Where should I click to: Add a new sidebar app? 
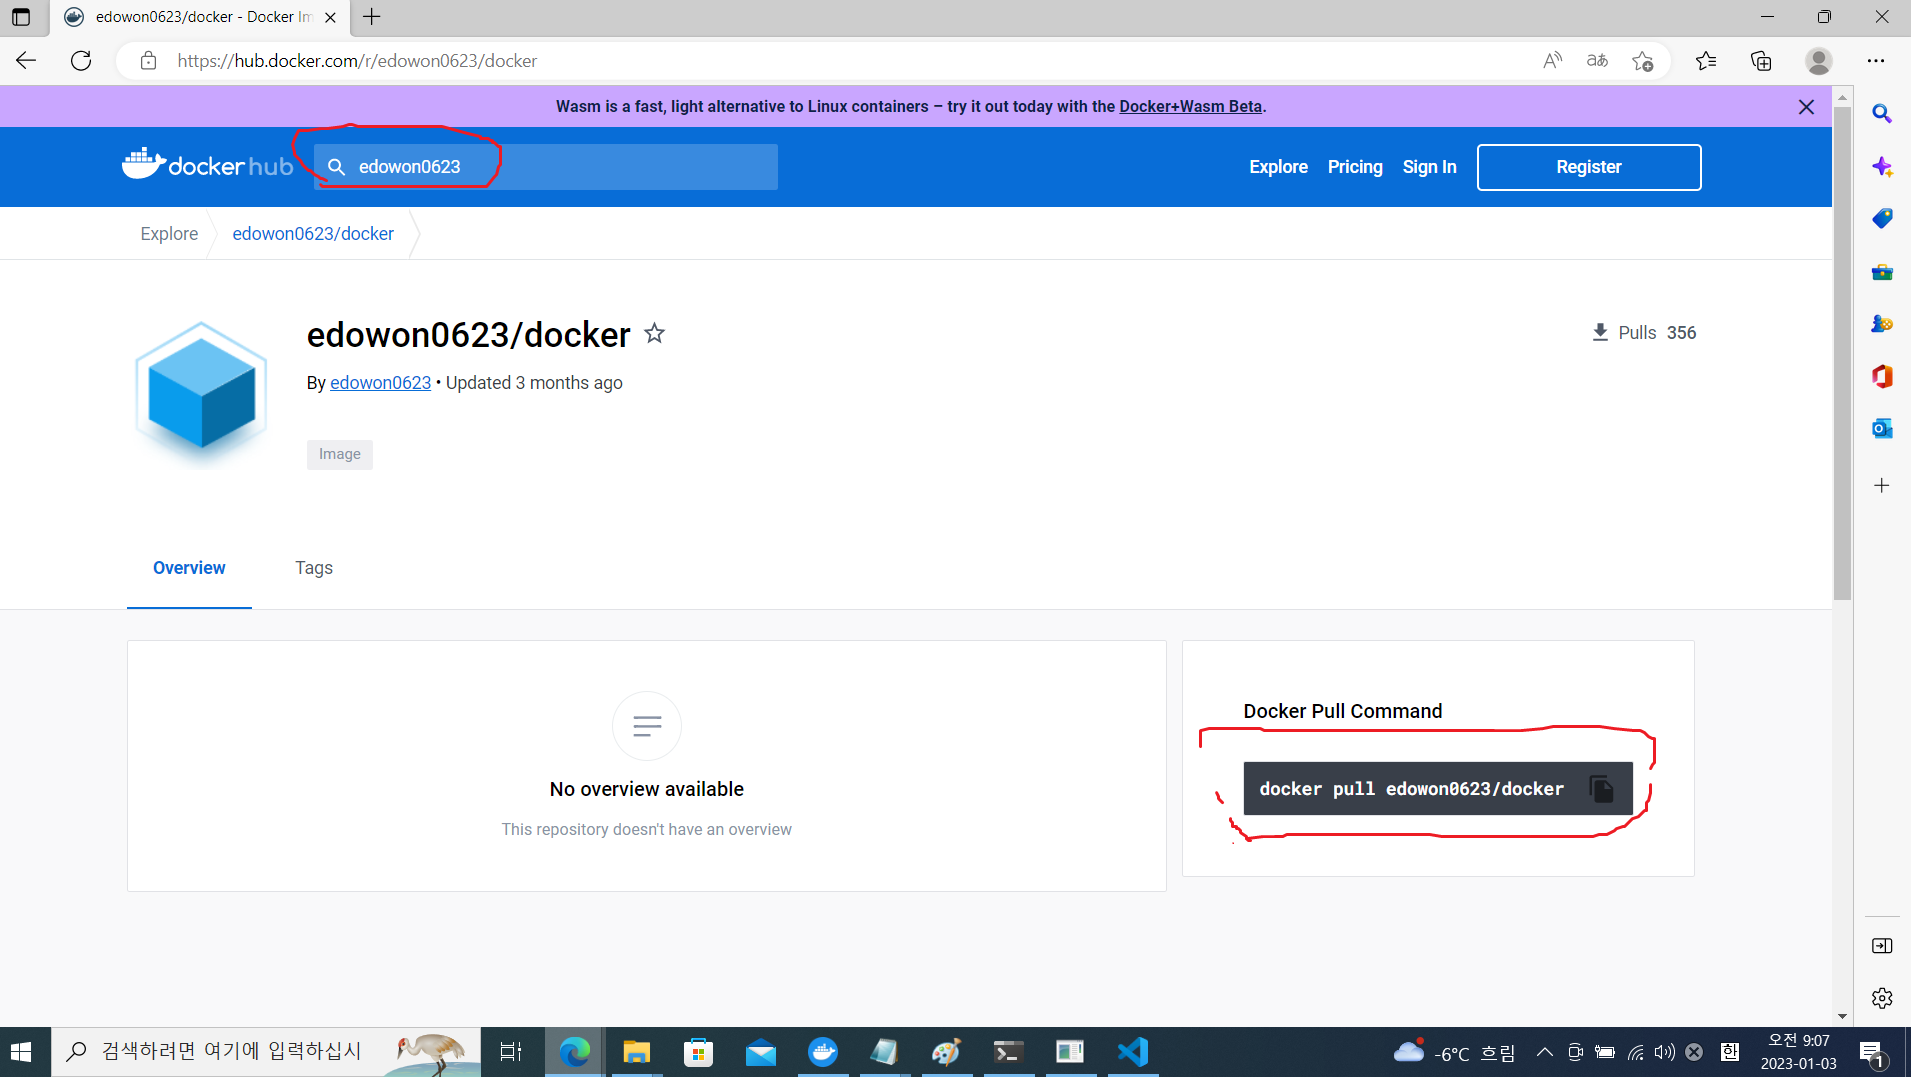click(x=1882, y=485)
